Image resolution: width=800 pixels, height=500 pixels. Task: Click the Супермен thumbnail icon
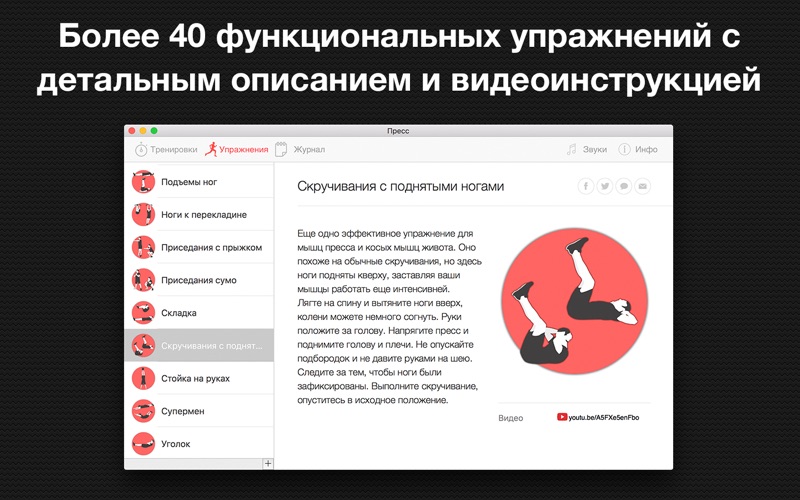(143, 411)
